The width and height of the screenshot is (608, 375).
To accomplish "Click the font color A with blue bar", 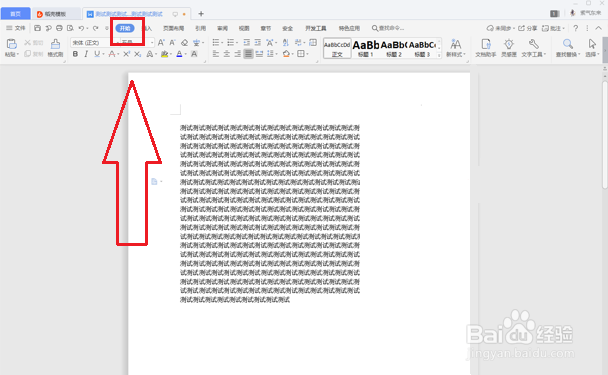I will (179, 54).
